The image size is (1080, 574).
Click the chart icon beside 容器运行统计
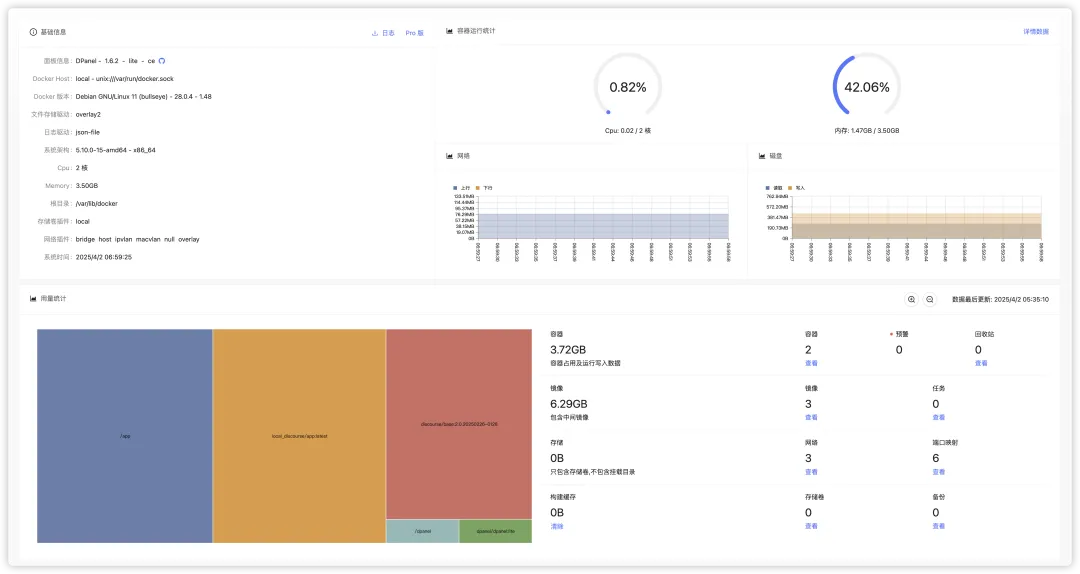(x=450, y=31)
